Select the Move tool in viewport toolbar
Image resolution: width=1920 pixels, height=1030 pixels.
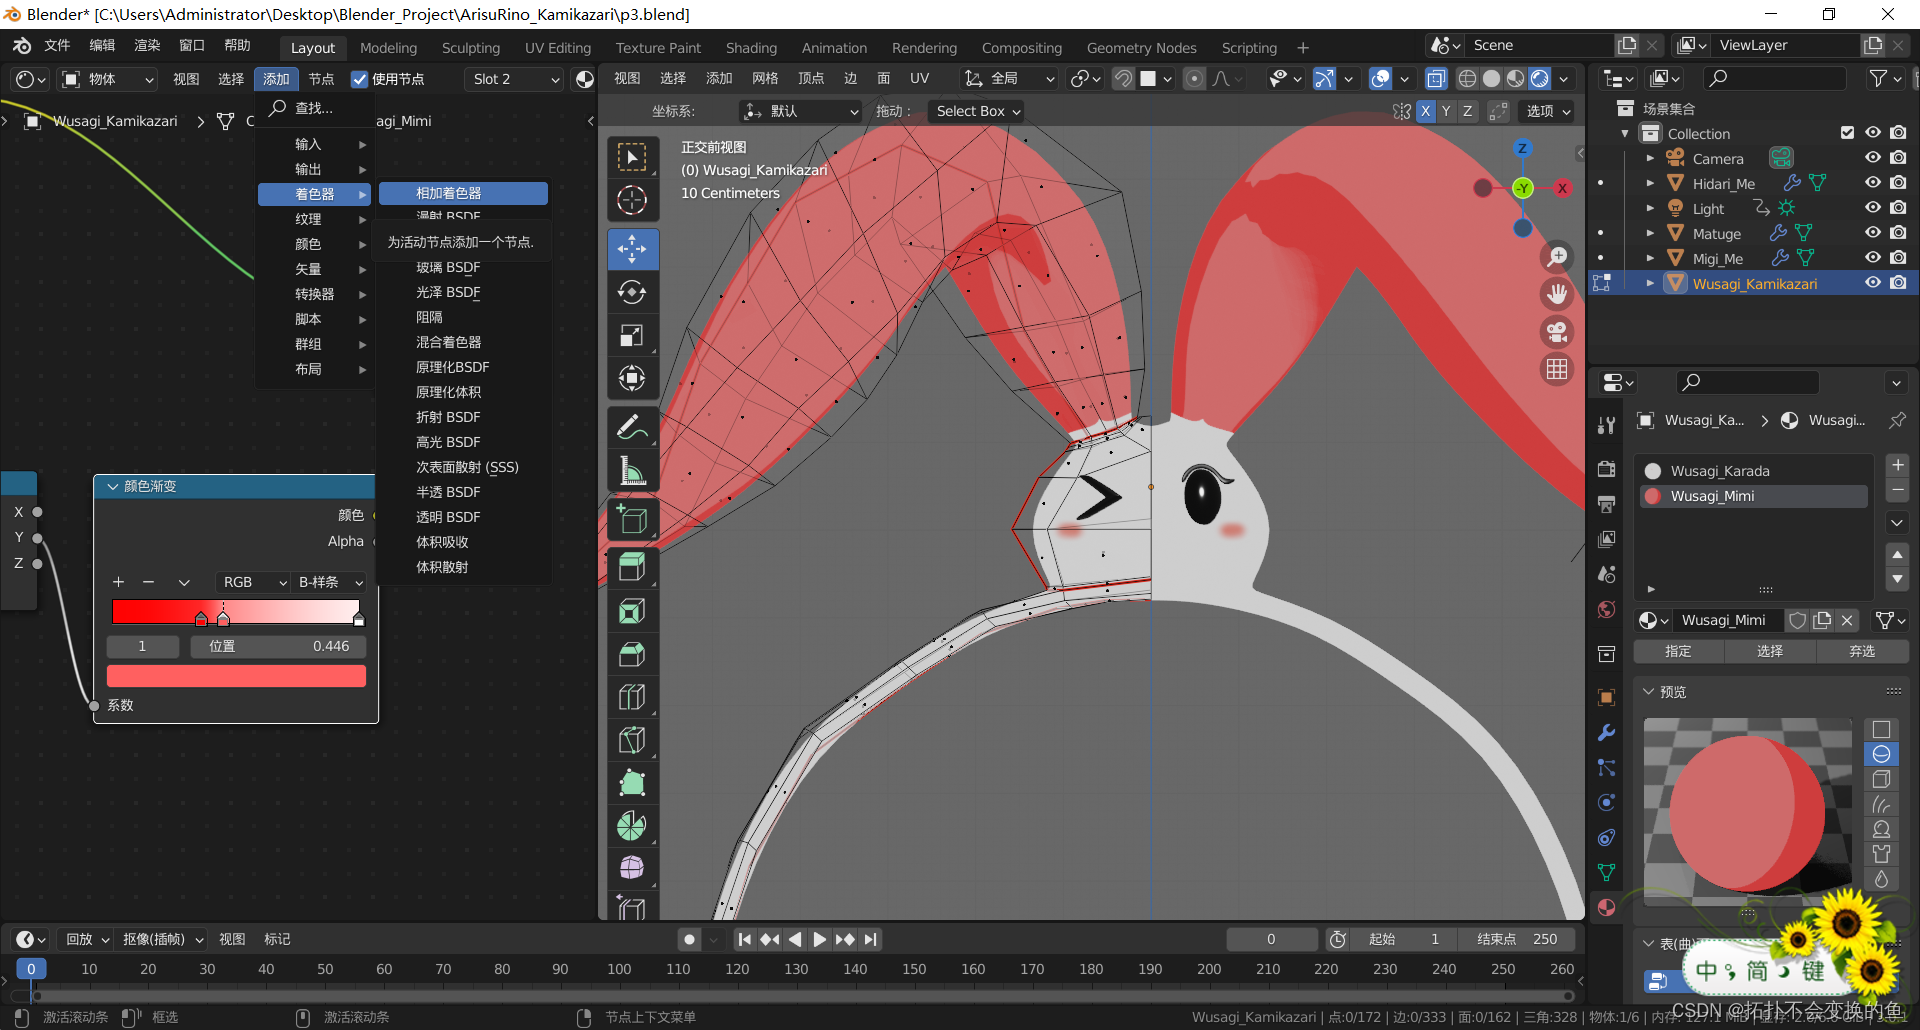coord(632,249)
